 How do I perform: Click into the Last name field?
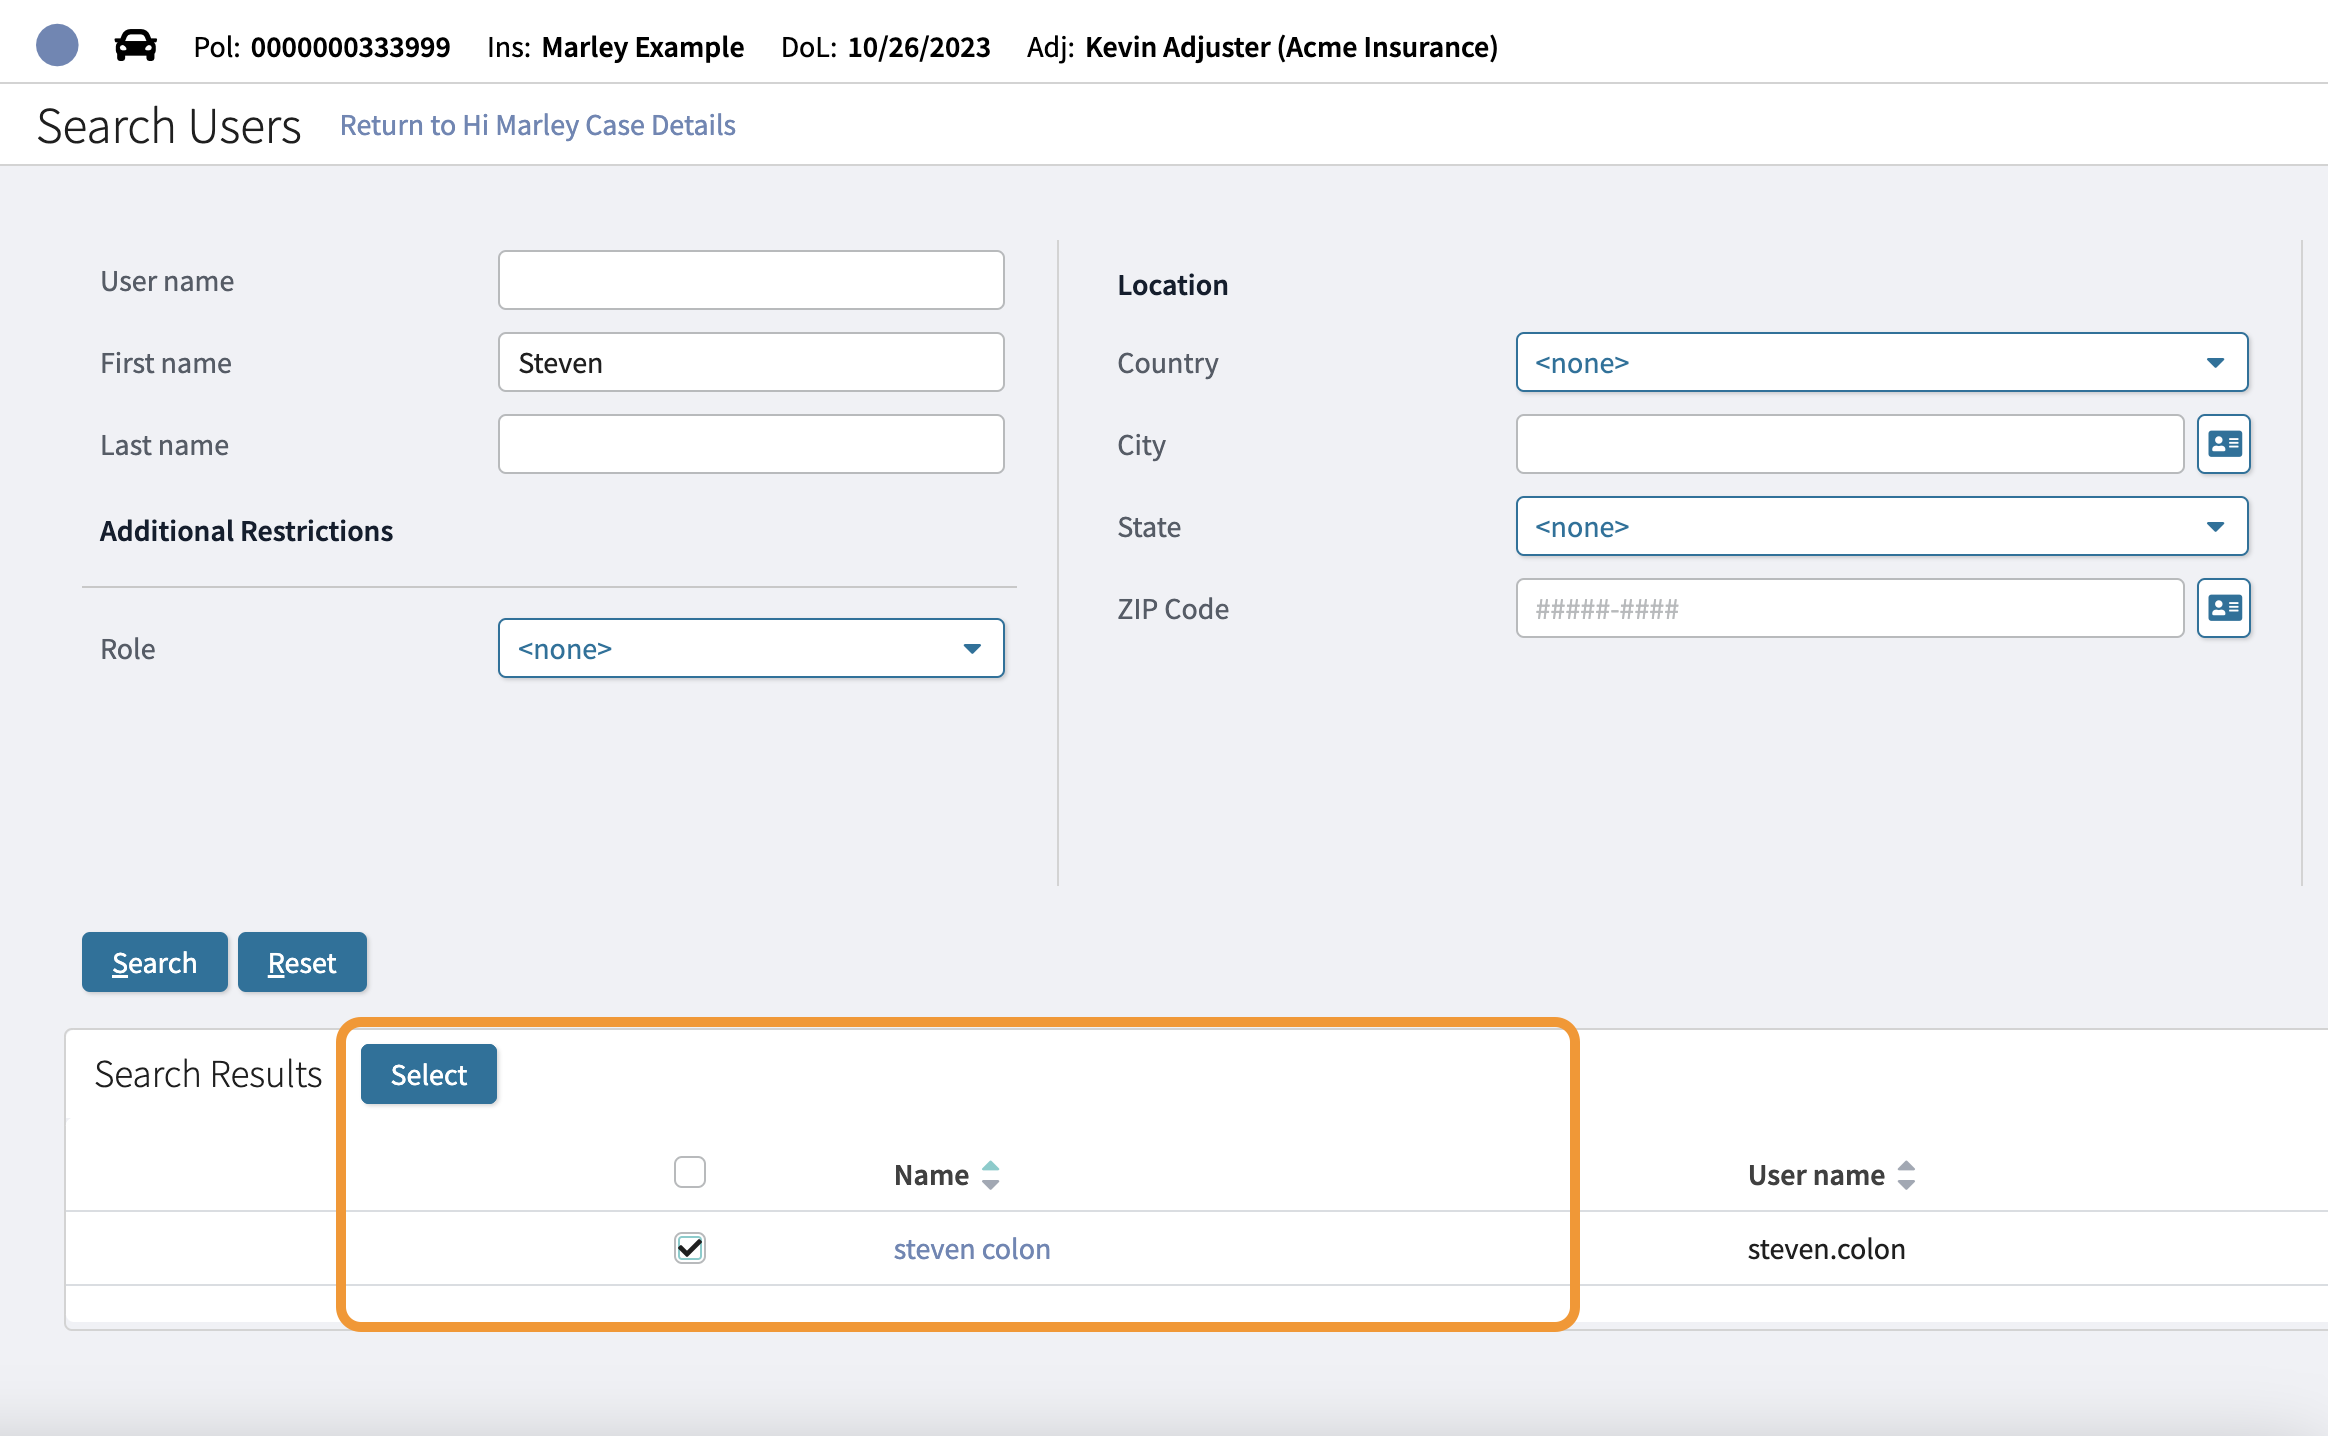point(750,444)
